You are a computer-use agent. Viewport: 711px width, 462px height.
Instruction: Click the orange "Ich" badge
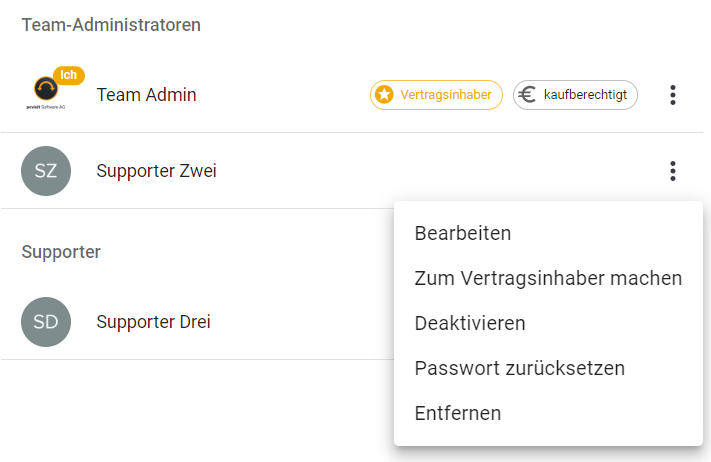pos(69,75)
